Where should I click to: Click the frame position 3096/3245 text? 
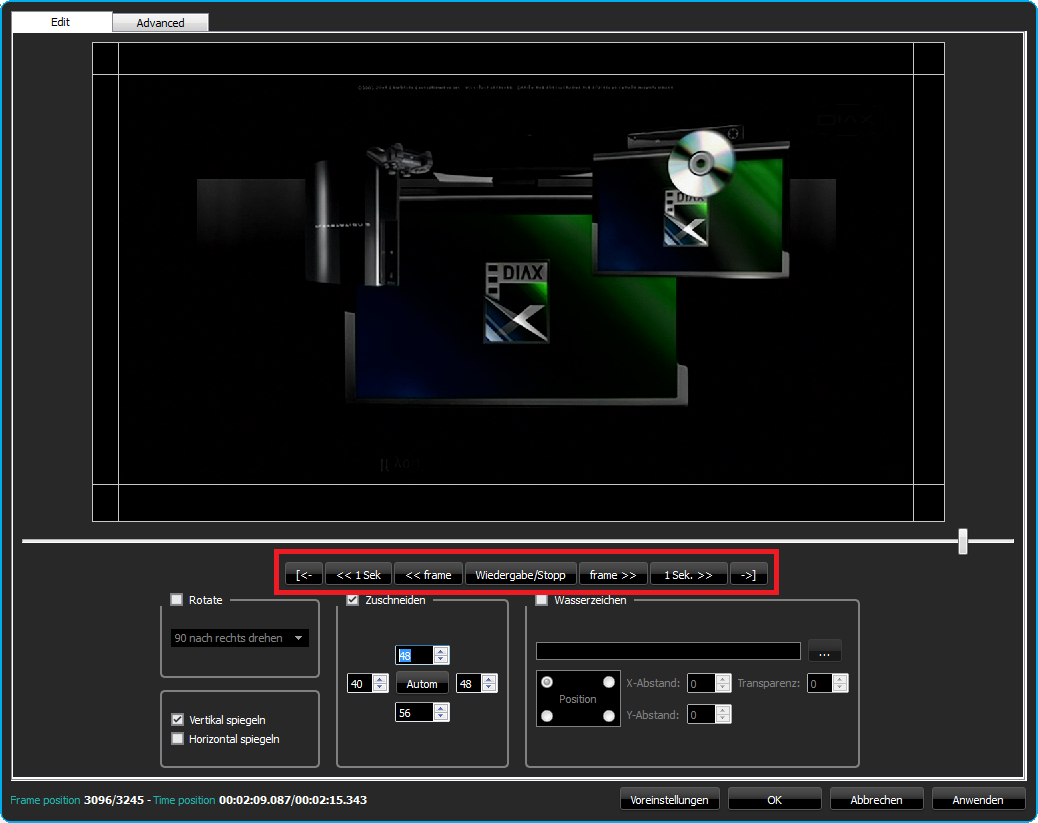pyautogui.click(x=114, y=800)
